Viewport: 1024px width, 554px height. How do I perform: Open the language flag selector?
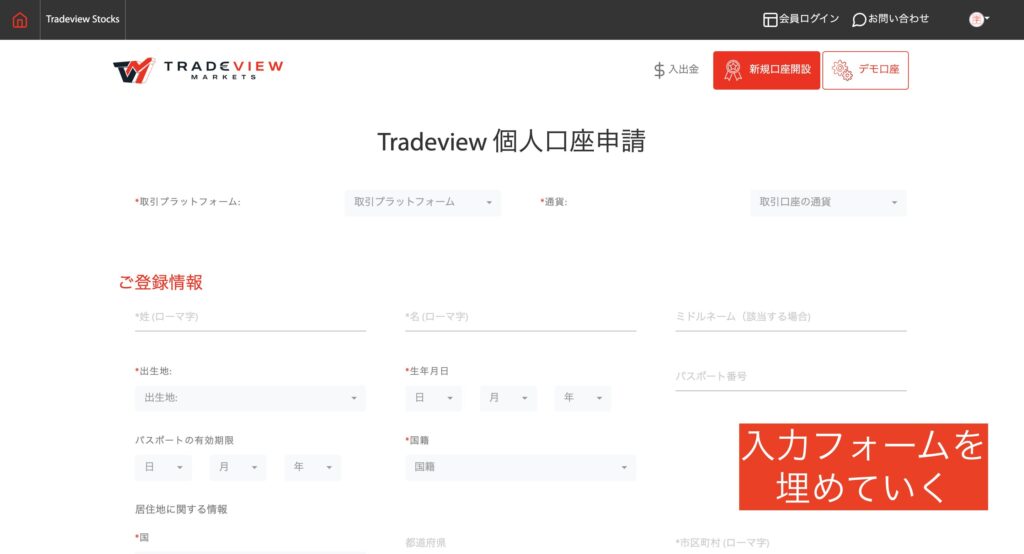(978, 20)
